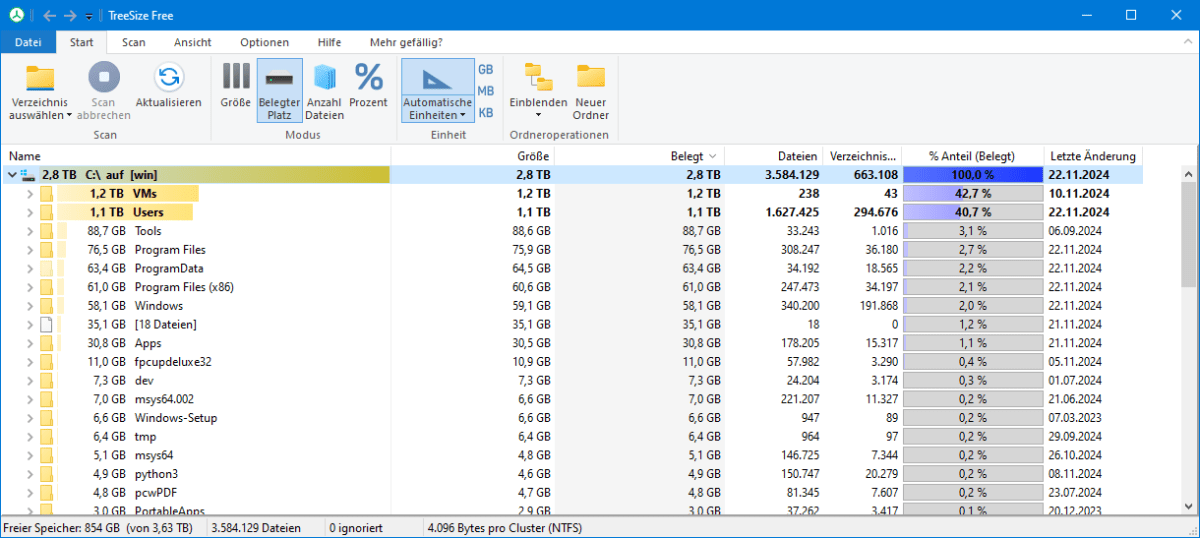Viewport: 1200px width, 538px height.
Task: Click the Windows-Setup folder icon
Action: [x=46, y=418]
